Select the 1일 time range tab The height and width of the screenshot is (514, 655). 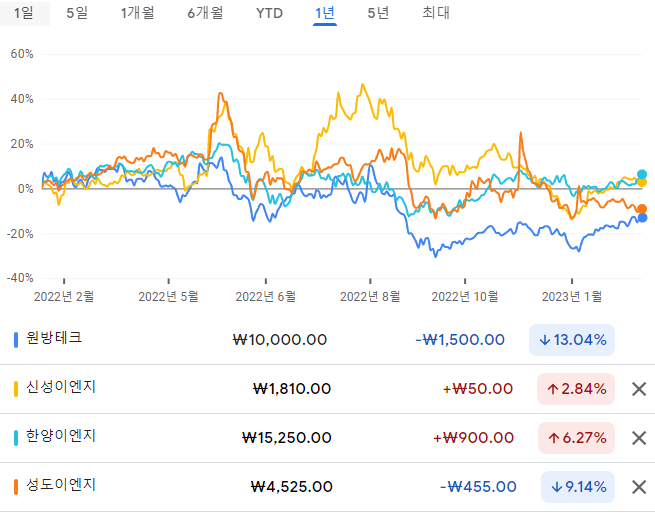point(24,13)
